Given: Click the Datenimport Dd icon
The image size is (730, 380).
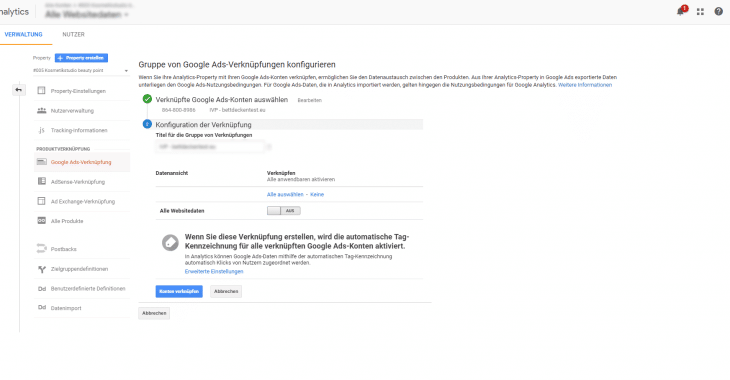Looking at the screenshot, I should 41,308.
